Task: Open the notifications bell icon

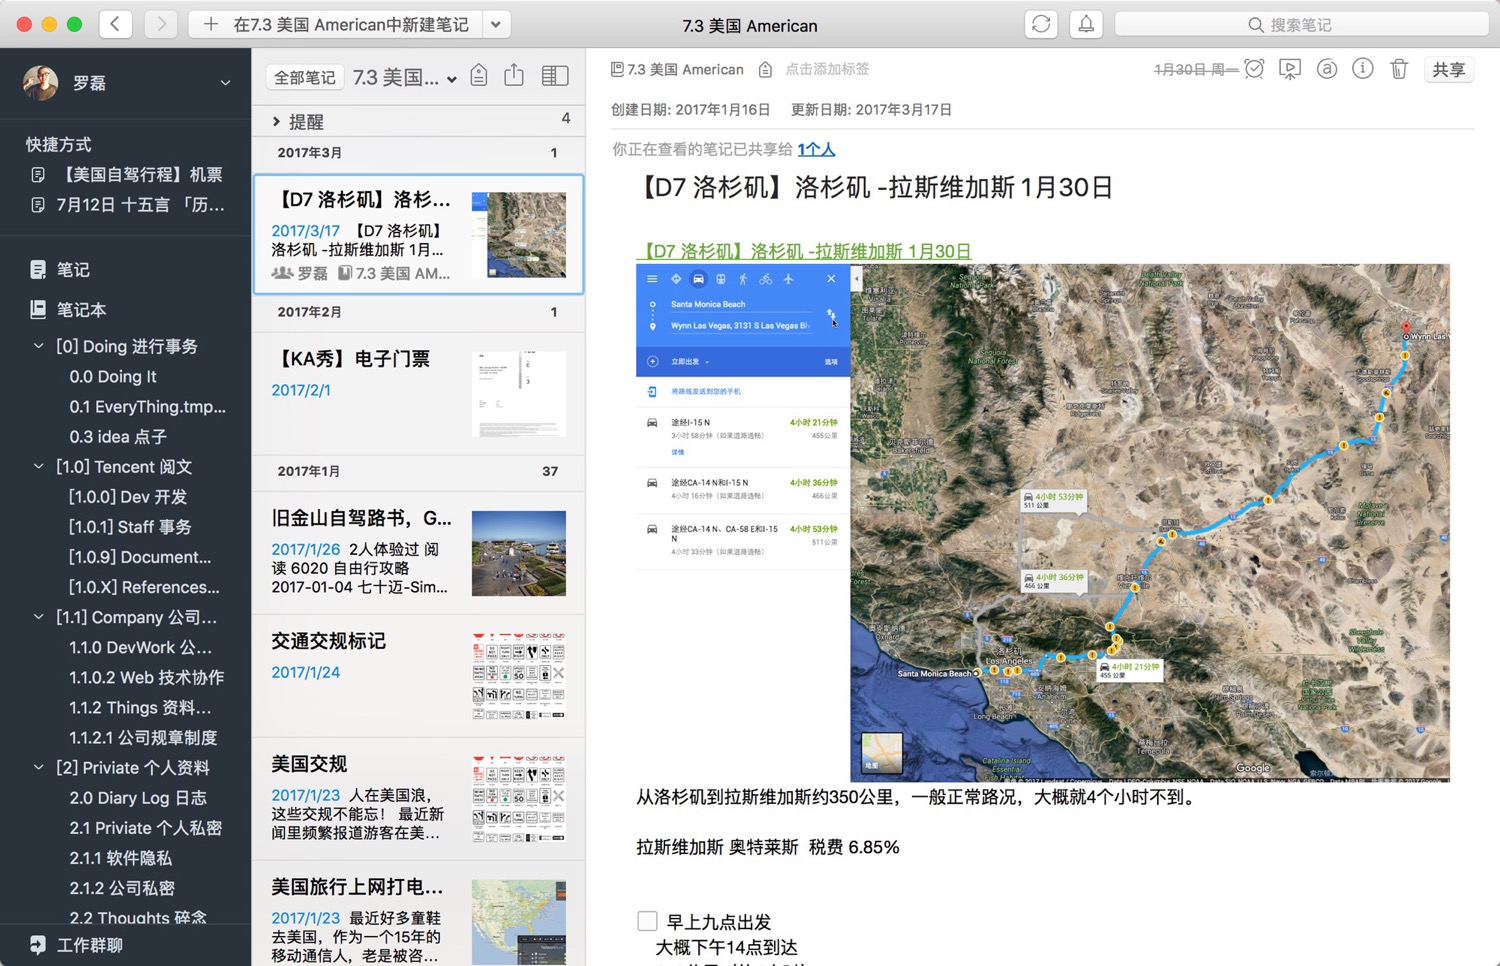Action: (x=1086, y=25)
